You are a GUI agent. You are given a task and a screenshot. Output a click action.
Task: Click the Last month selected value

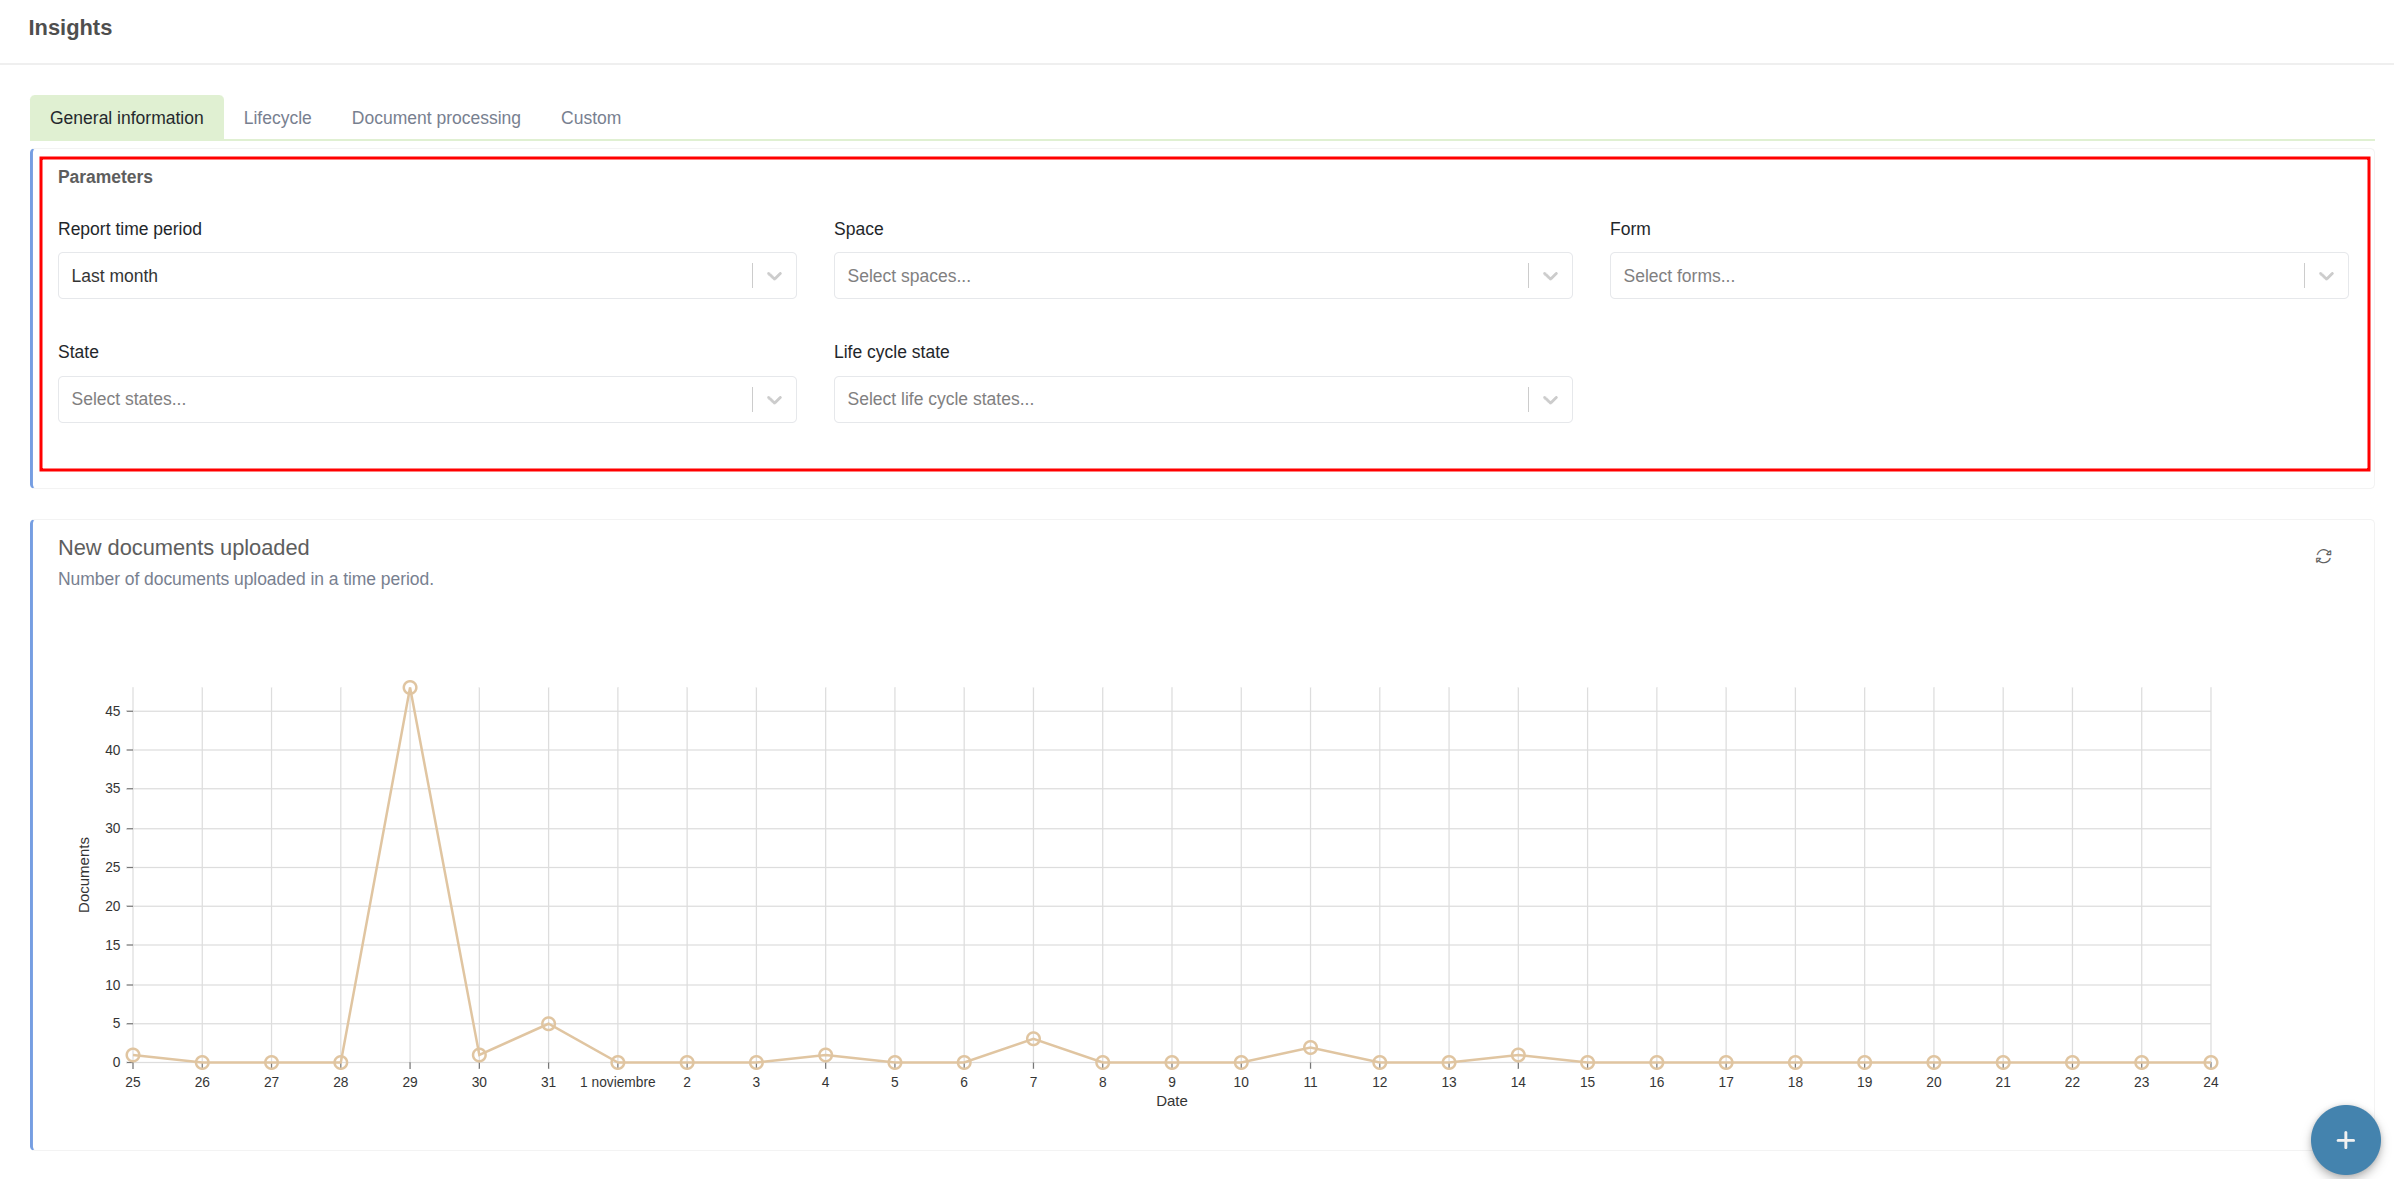[x=115, y=276]
